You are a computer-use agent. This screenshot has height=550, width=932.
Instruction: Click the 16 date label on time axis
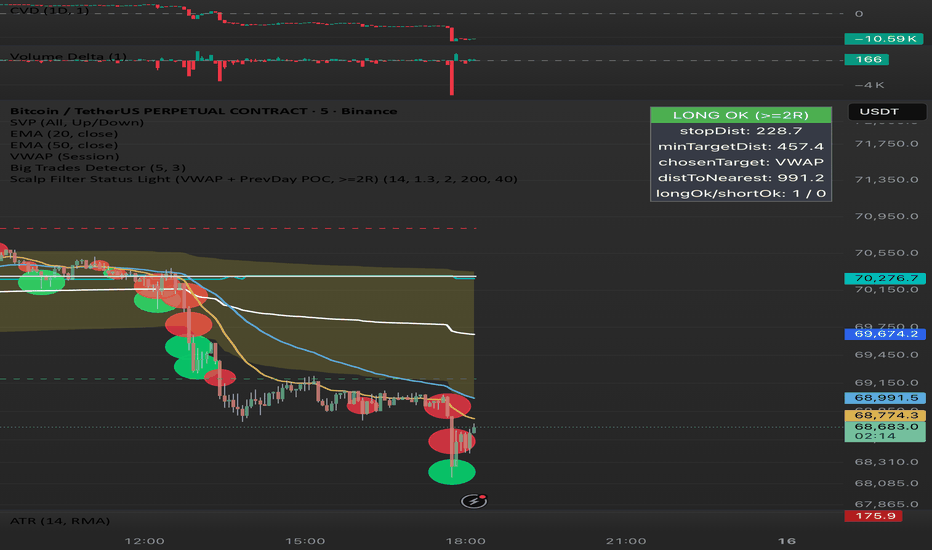[x=787, y=541]
